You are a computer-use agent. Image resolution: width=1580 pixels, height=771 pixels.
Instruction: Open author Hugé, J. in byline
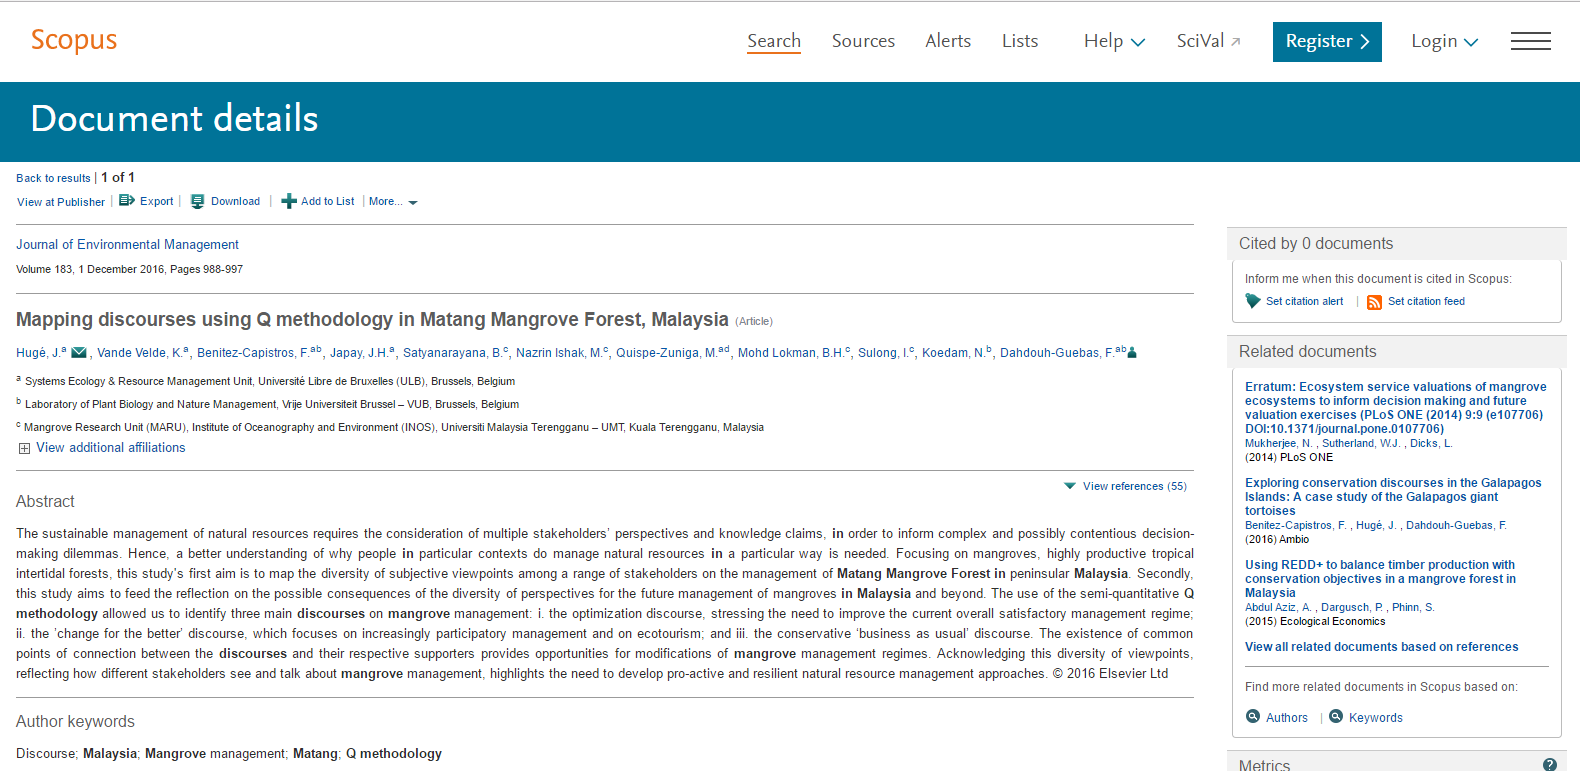[37, 352]
